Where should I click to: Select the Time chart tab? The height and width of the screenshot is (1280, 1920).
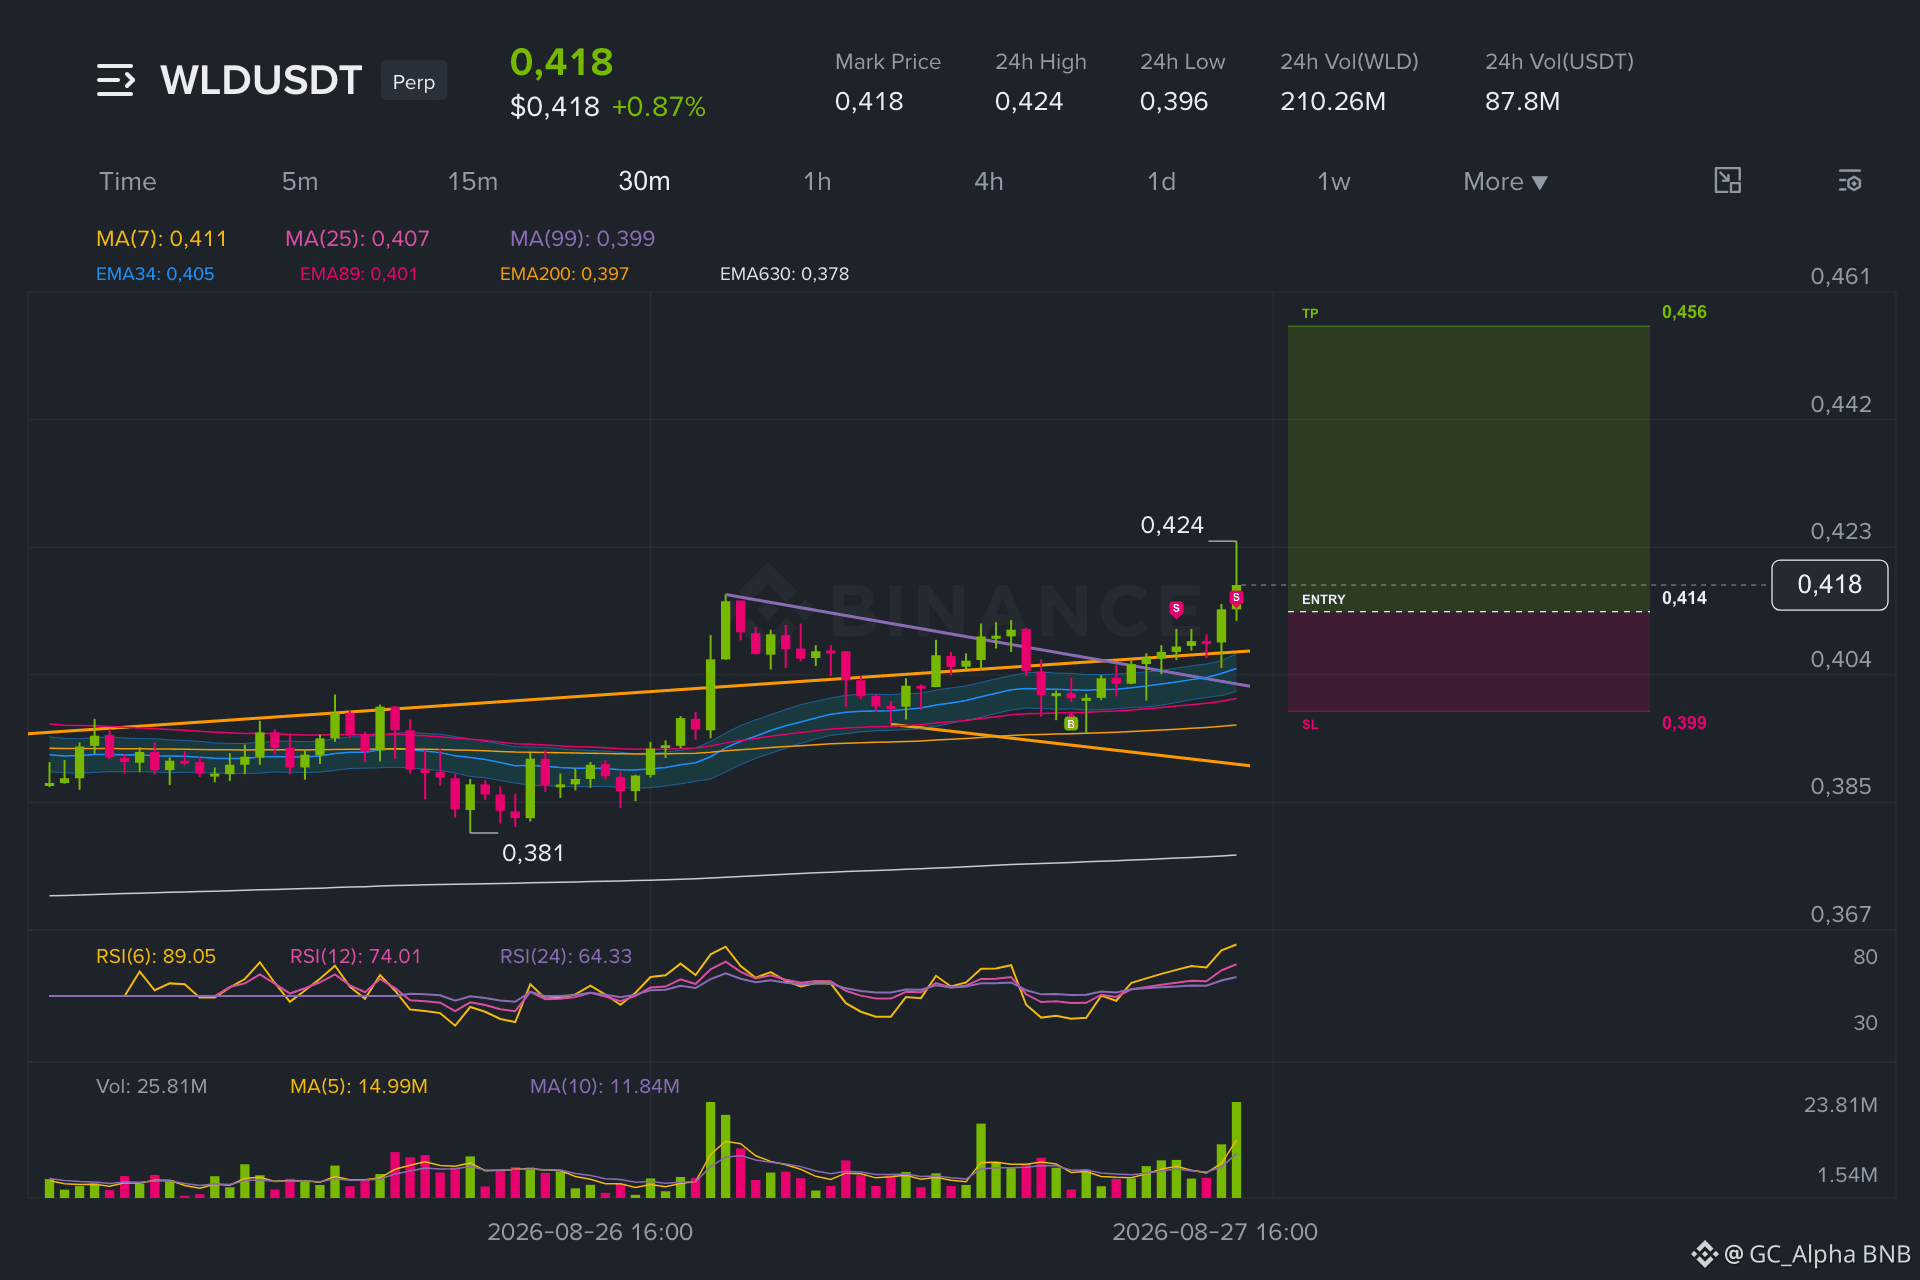click(128, 181)
